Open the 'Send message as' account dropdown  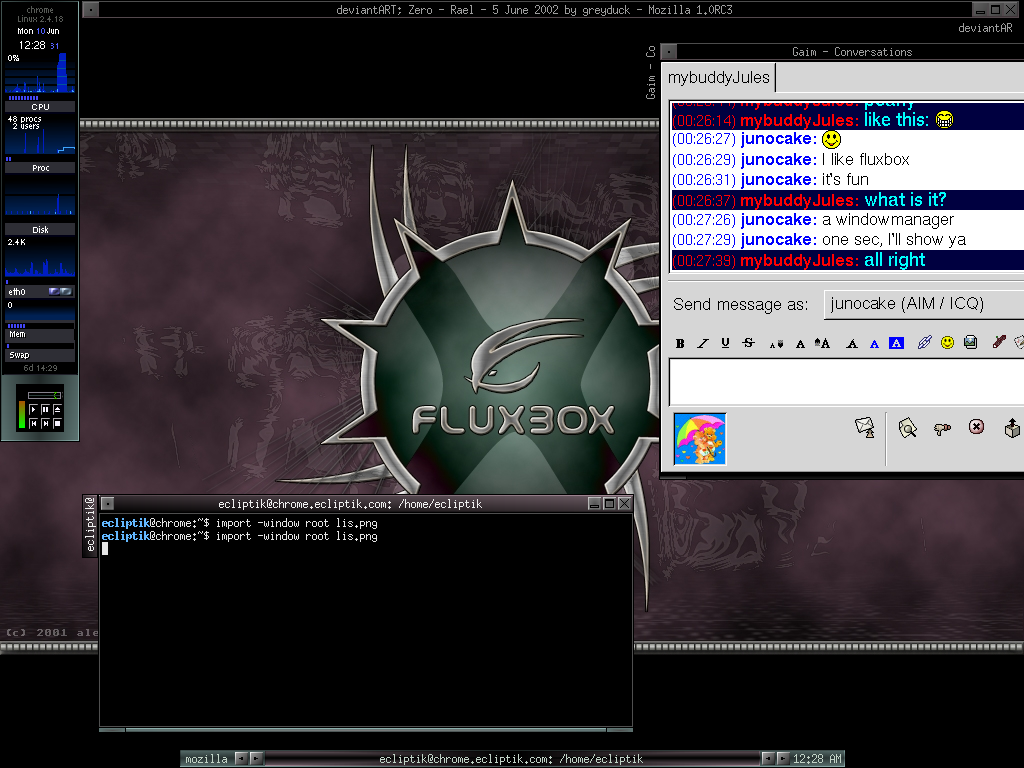[x=922, y=304]
